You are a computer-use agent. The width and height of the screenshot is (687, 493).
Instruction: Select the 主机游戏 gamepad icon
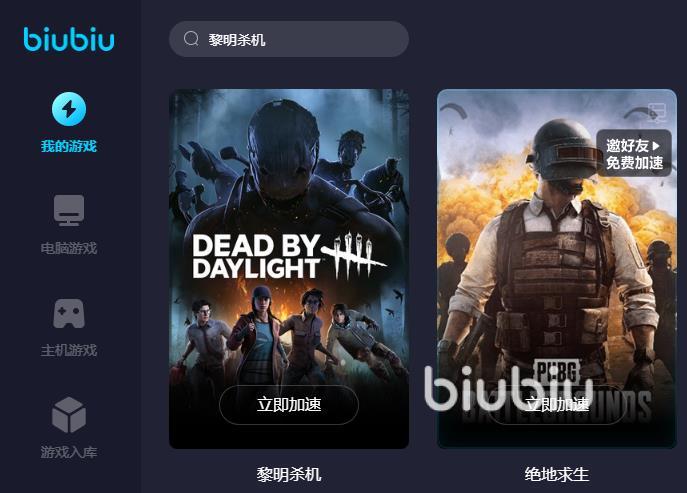click(x=69, y=313)
